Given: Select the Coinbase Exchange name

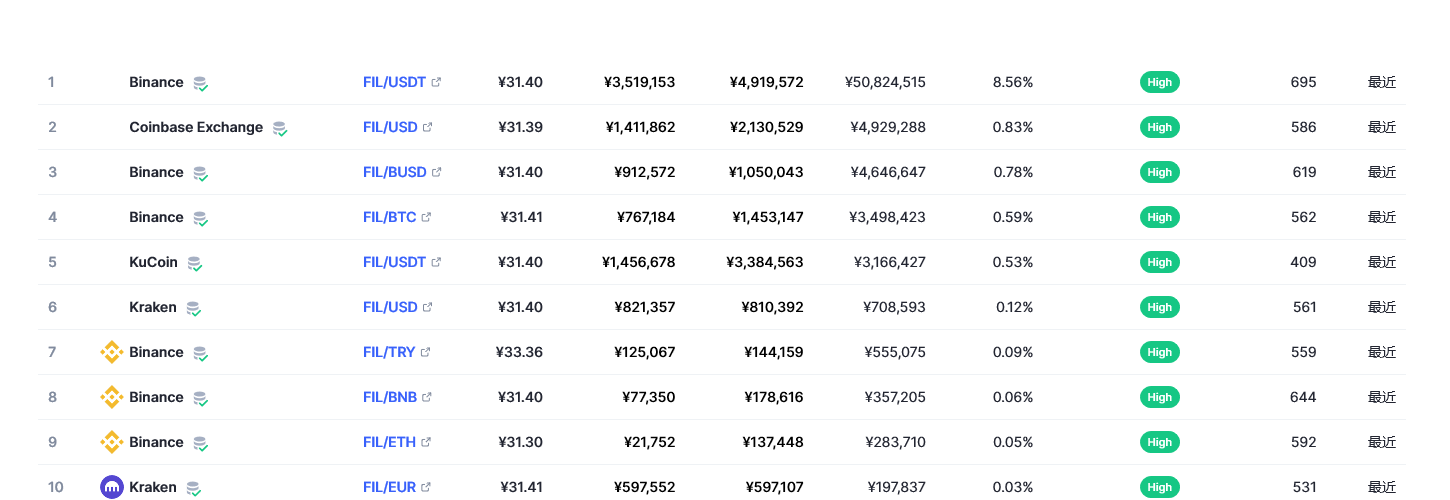Looking at the screenshot, I should (196, 127).
